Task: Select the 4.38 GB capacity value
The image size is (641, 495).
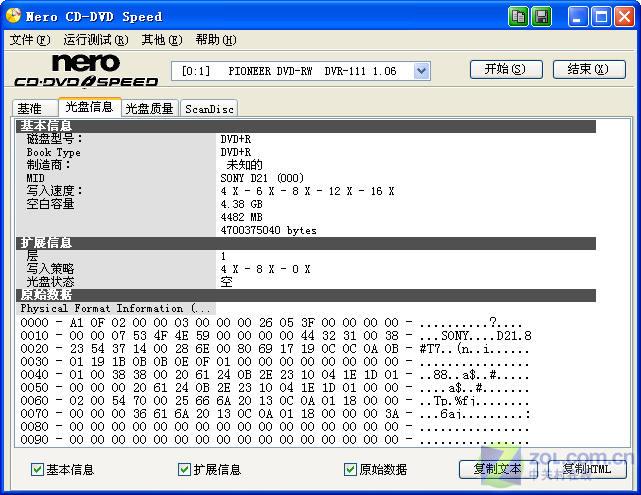Action: click(x=241, y=204)
